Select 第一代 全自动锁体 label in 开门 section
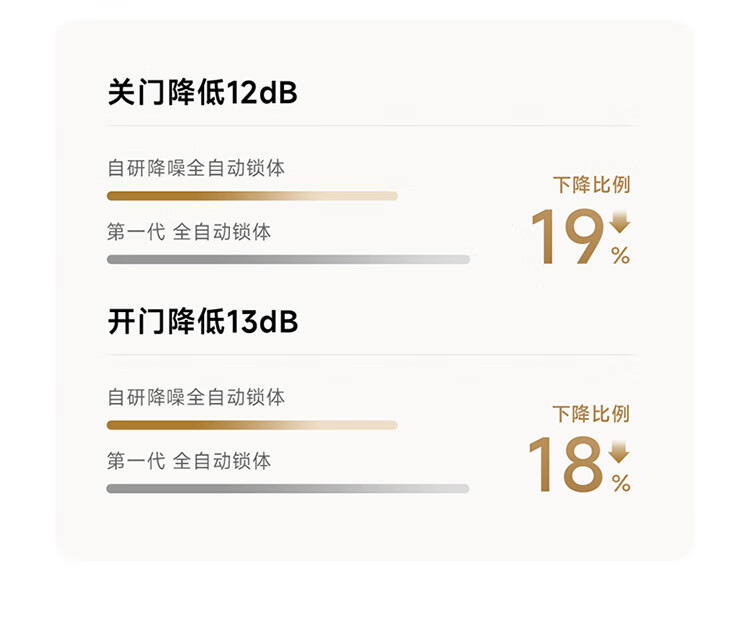 click(x=189, y=461)
